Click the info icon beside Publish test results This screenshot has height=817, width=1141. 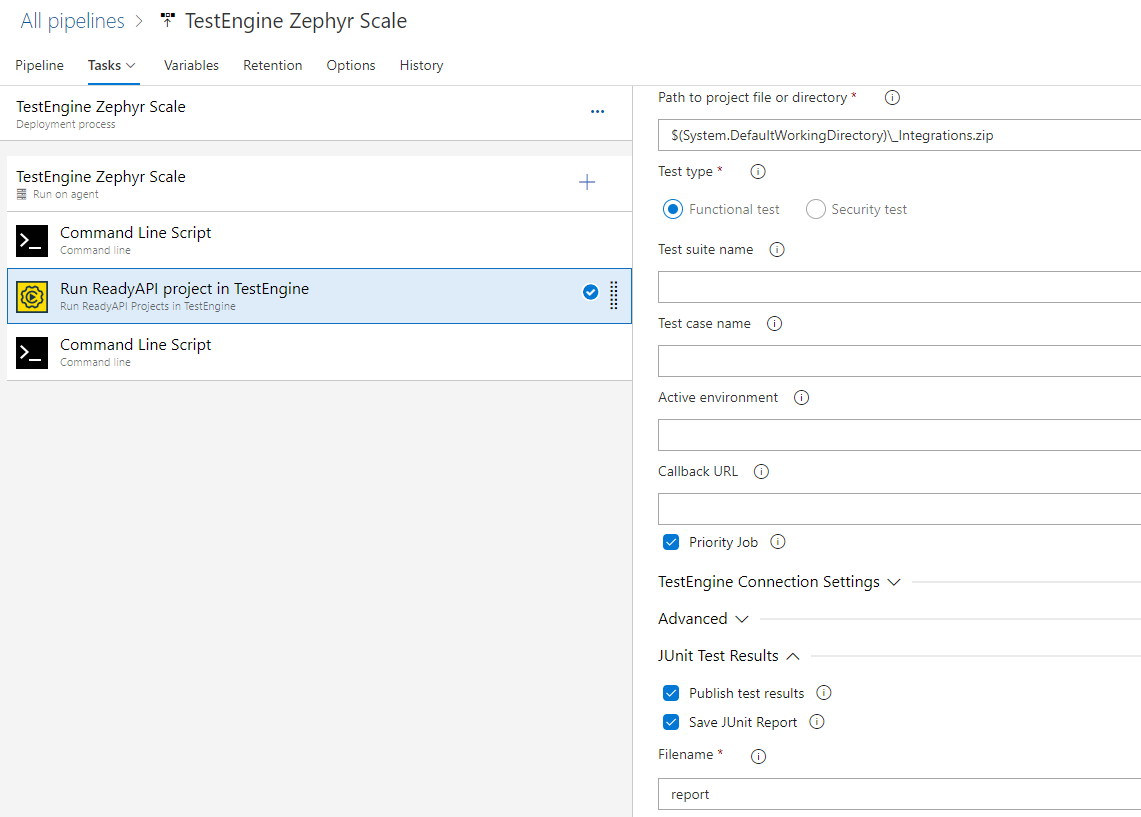[x=823, y=692]
